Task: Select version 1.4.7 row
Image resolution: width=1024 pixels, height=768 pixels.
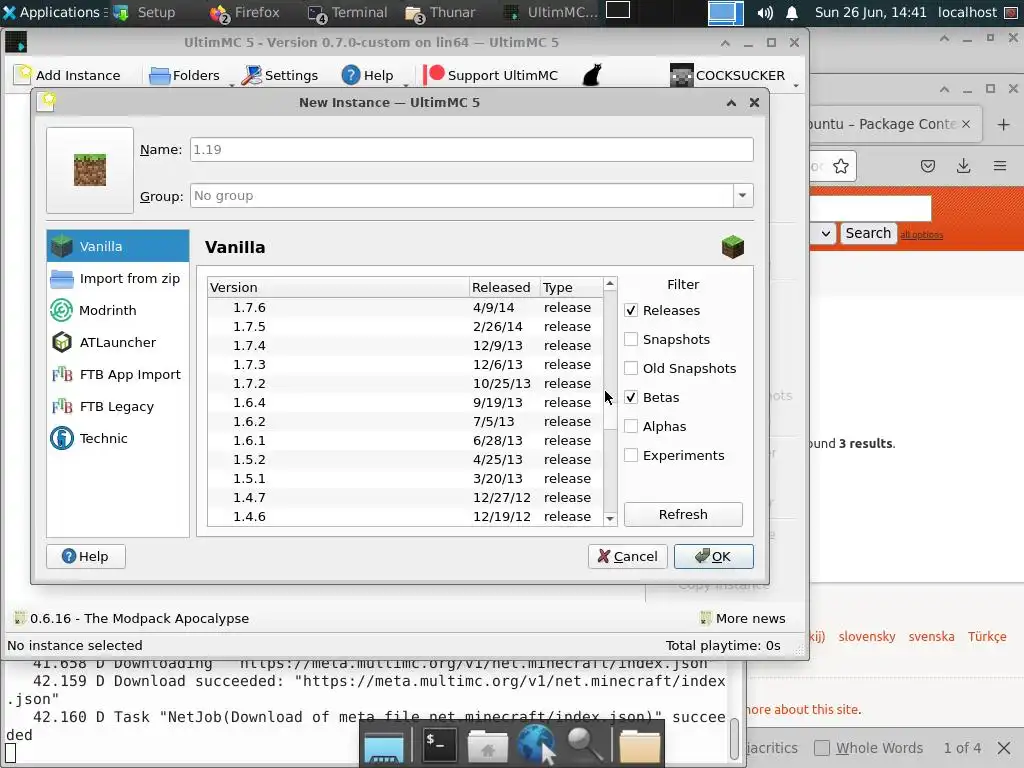Action: pyautogui.click(x=405, y=497)
